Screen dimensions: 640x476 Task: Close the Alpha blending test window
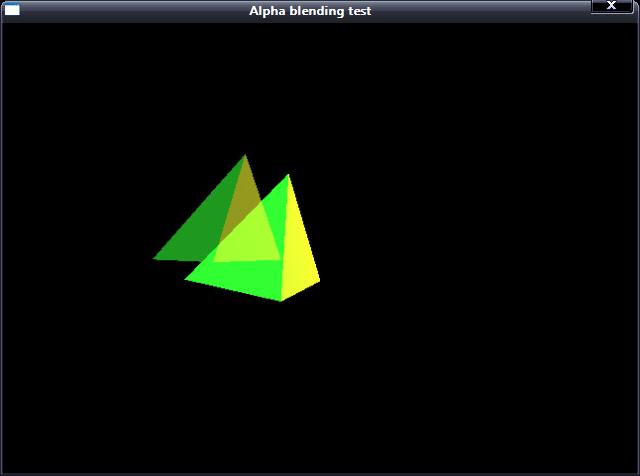[x=611, y=7]
